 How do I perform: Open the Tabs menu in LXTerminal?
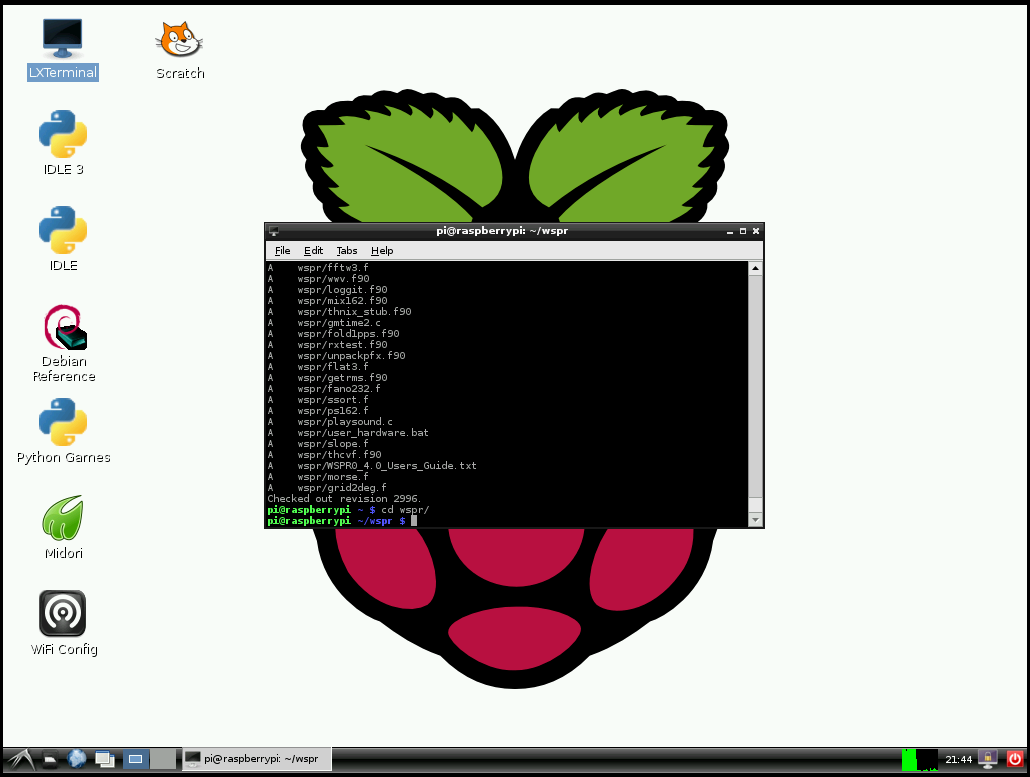tap(347, 250)
